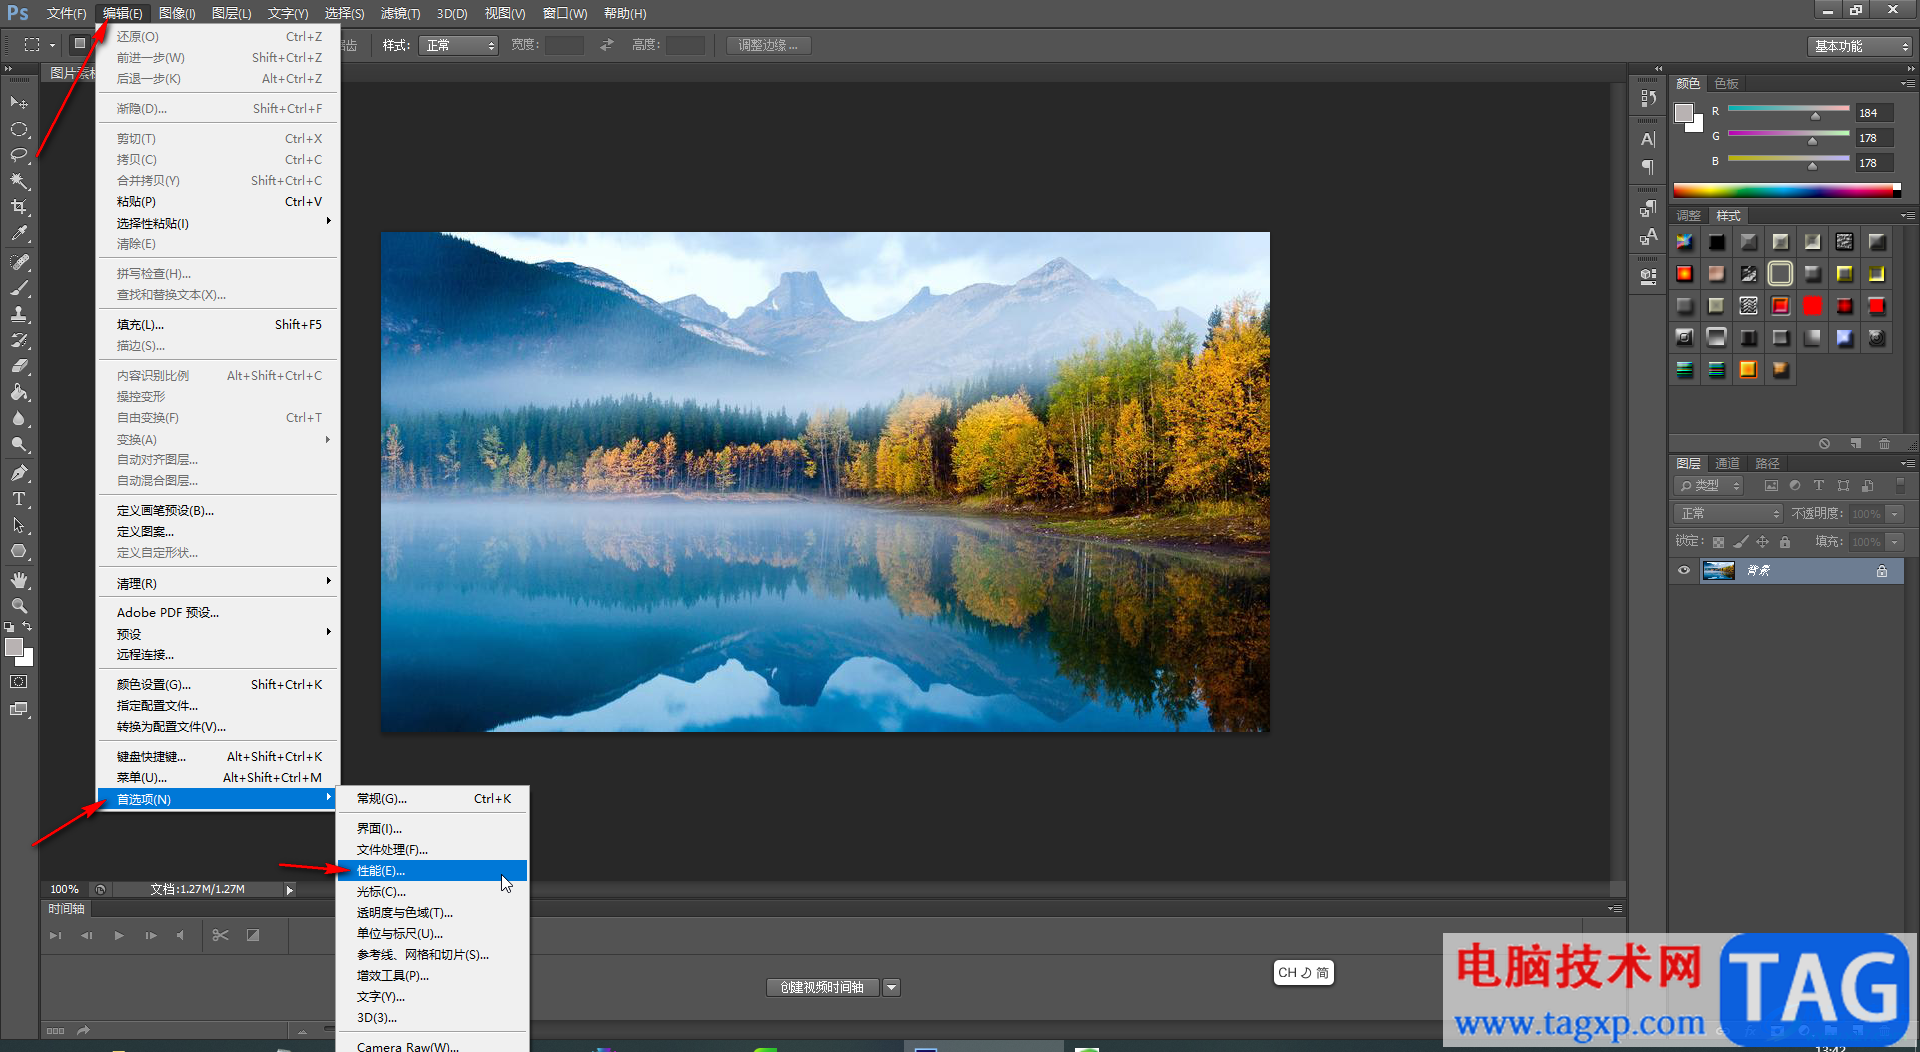Select the Crop tool in the toolbar
1920x1052 pixels.
click(x=19, y=207)
